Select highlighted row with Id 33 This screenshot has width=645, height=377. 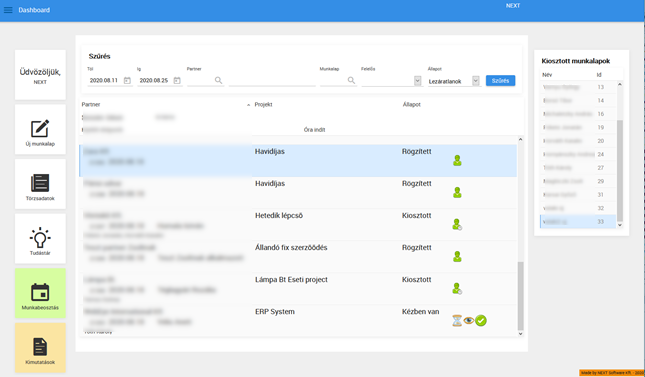point(578,221)
